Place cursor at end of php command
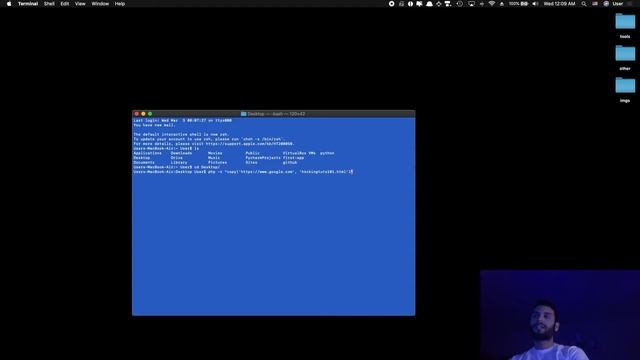The height and width of the screenshot is (360, 640). pyautogui.click(x=352, y=172)
